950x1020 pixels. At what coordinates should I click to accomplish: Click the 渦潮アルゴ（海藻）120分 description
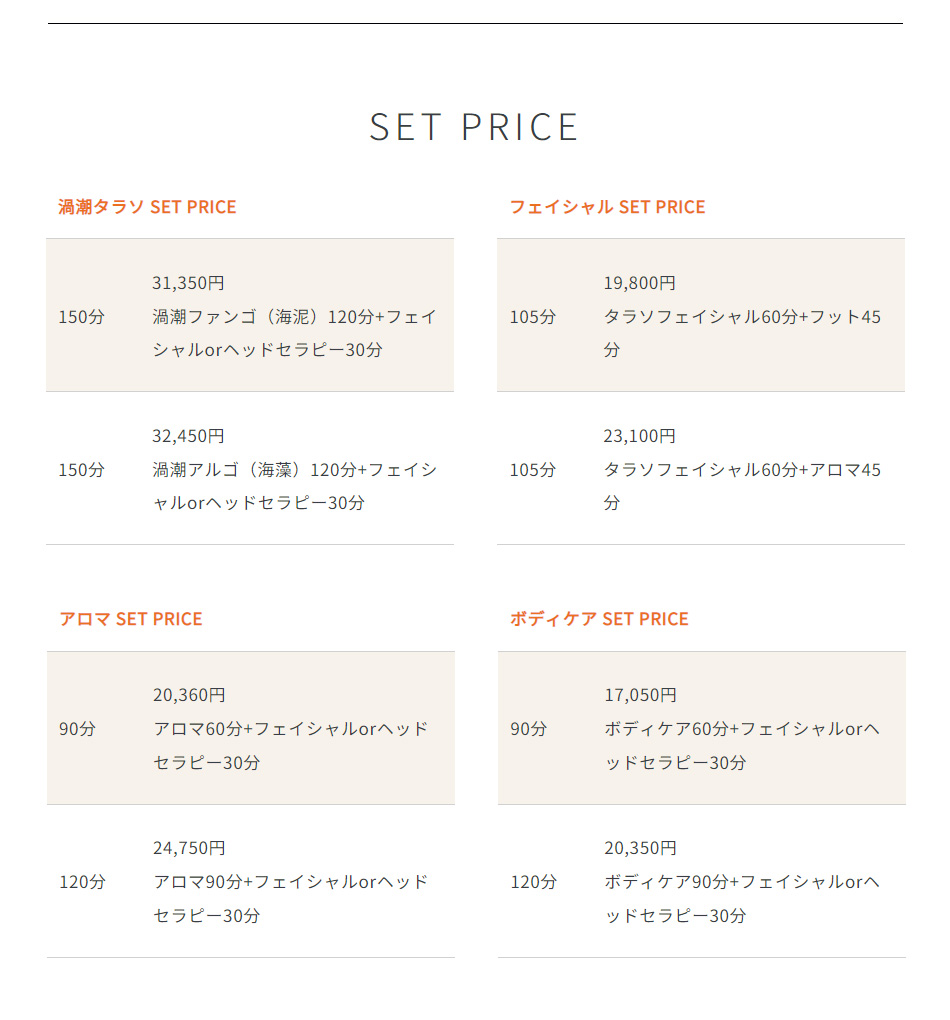click(294, 486)
